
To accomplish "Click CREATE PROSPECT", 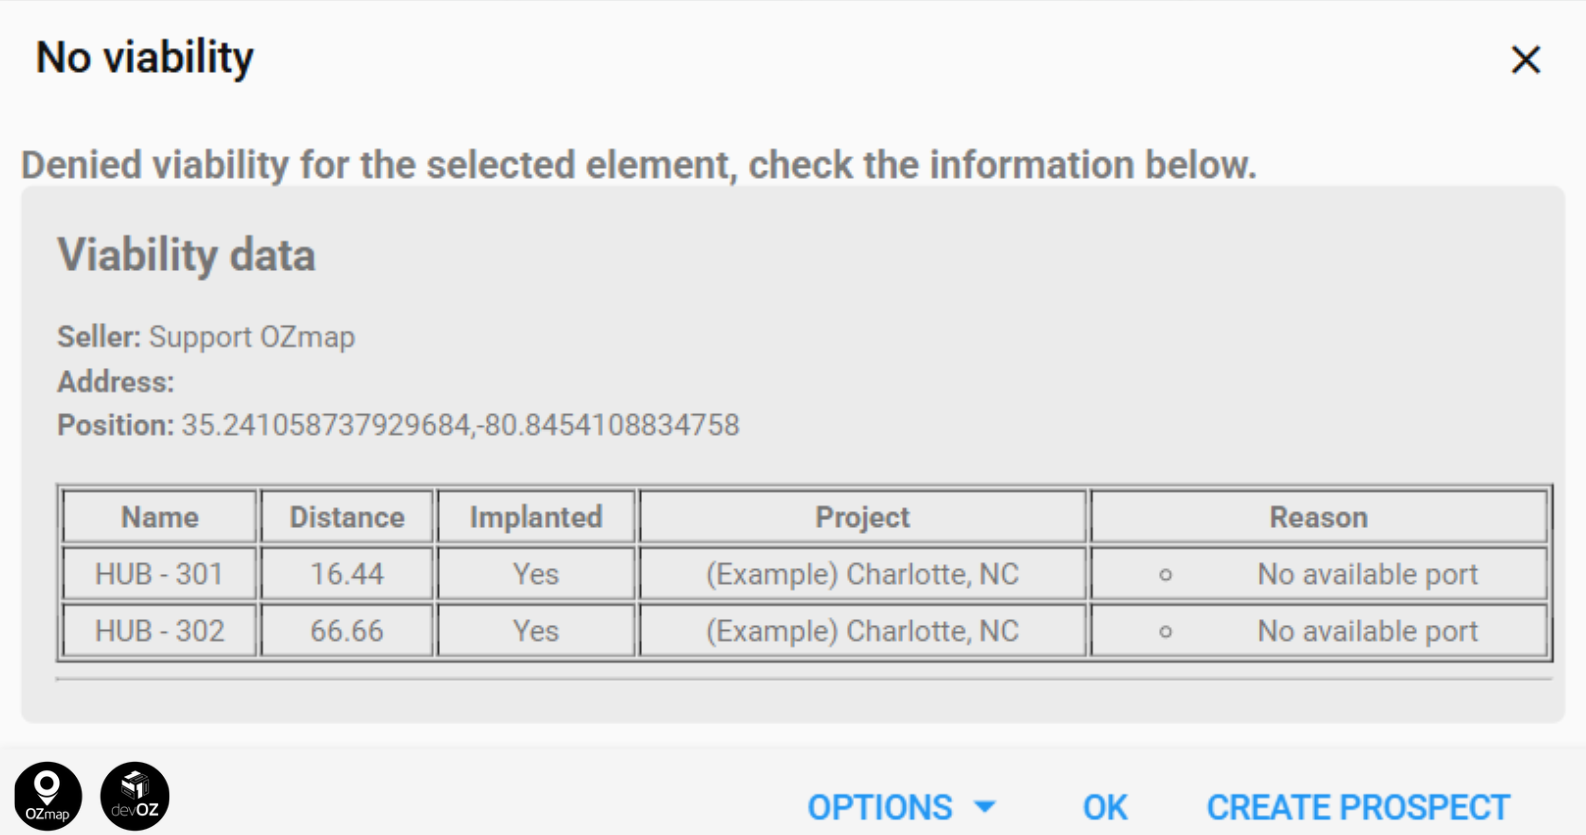I will (1357, 806).
